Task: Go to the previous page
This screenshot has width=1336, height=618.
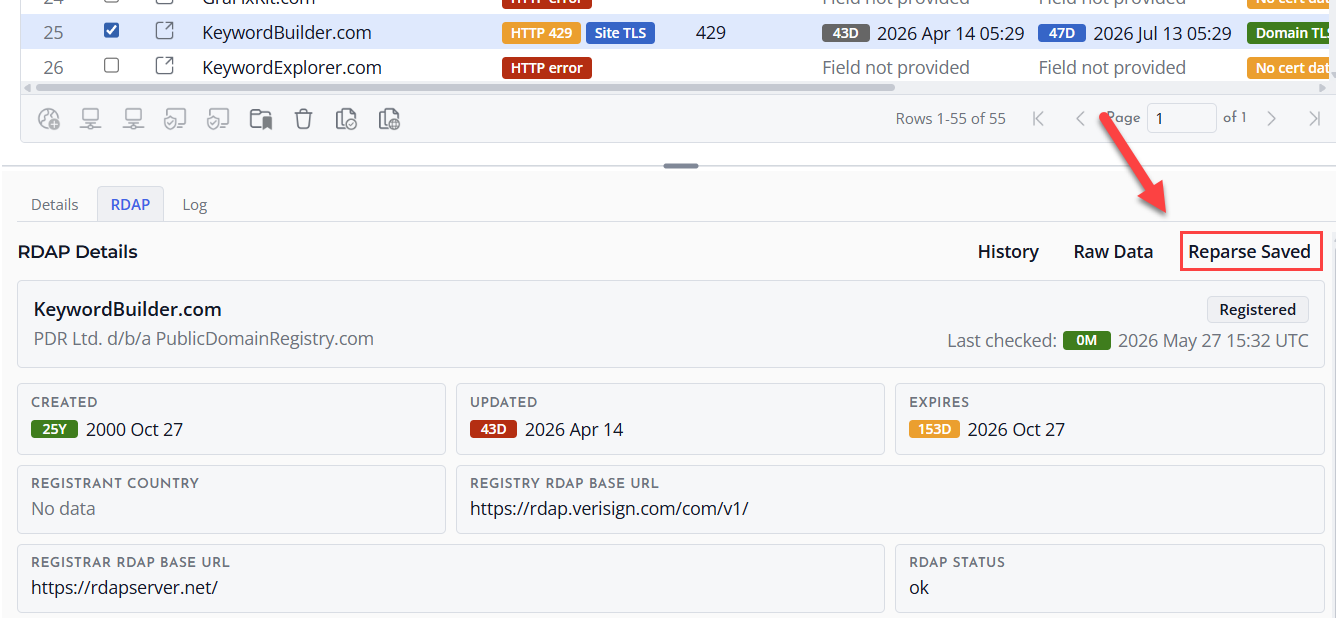Action: 1080,118
